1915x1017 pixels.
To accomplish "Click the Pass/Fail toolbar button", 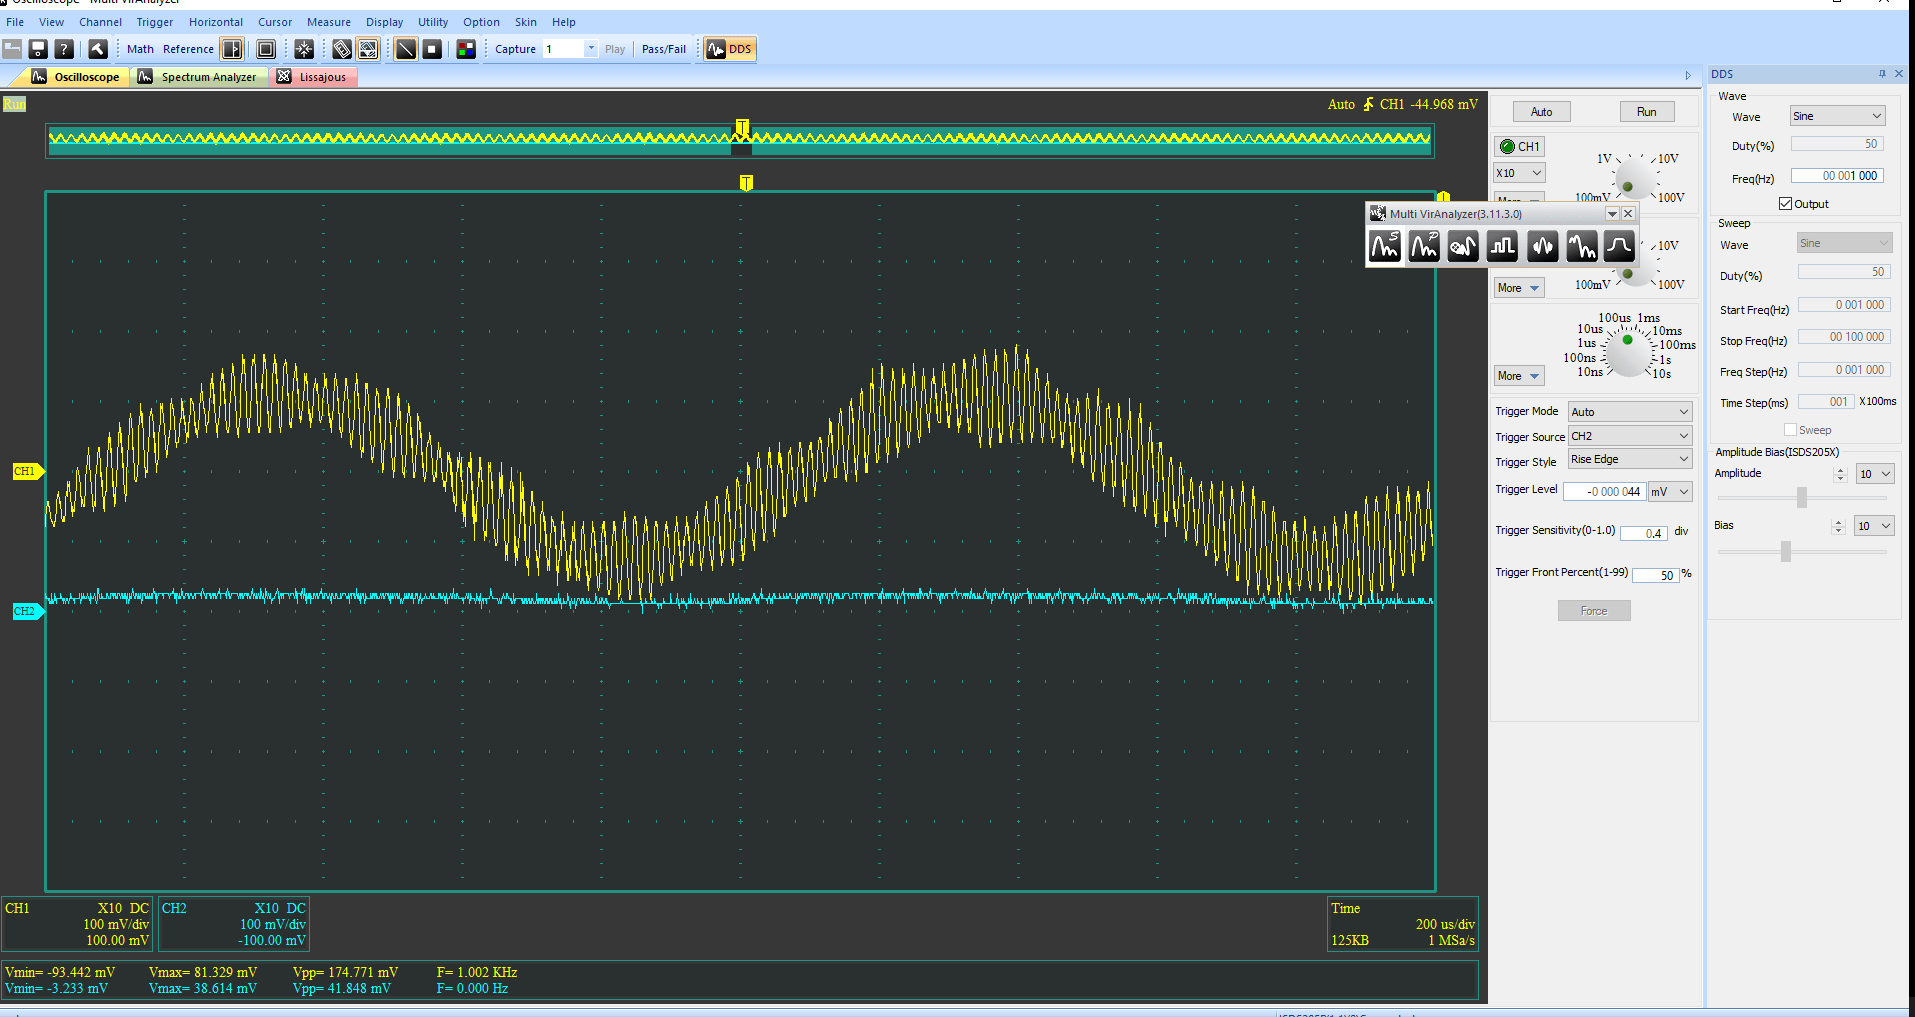I will pyautogui.click(x=664, y=49).
